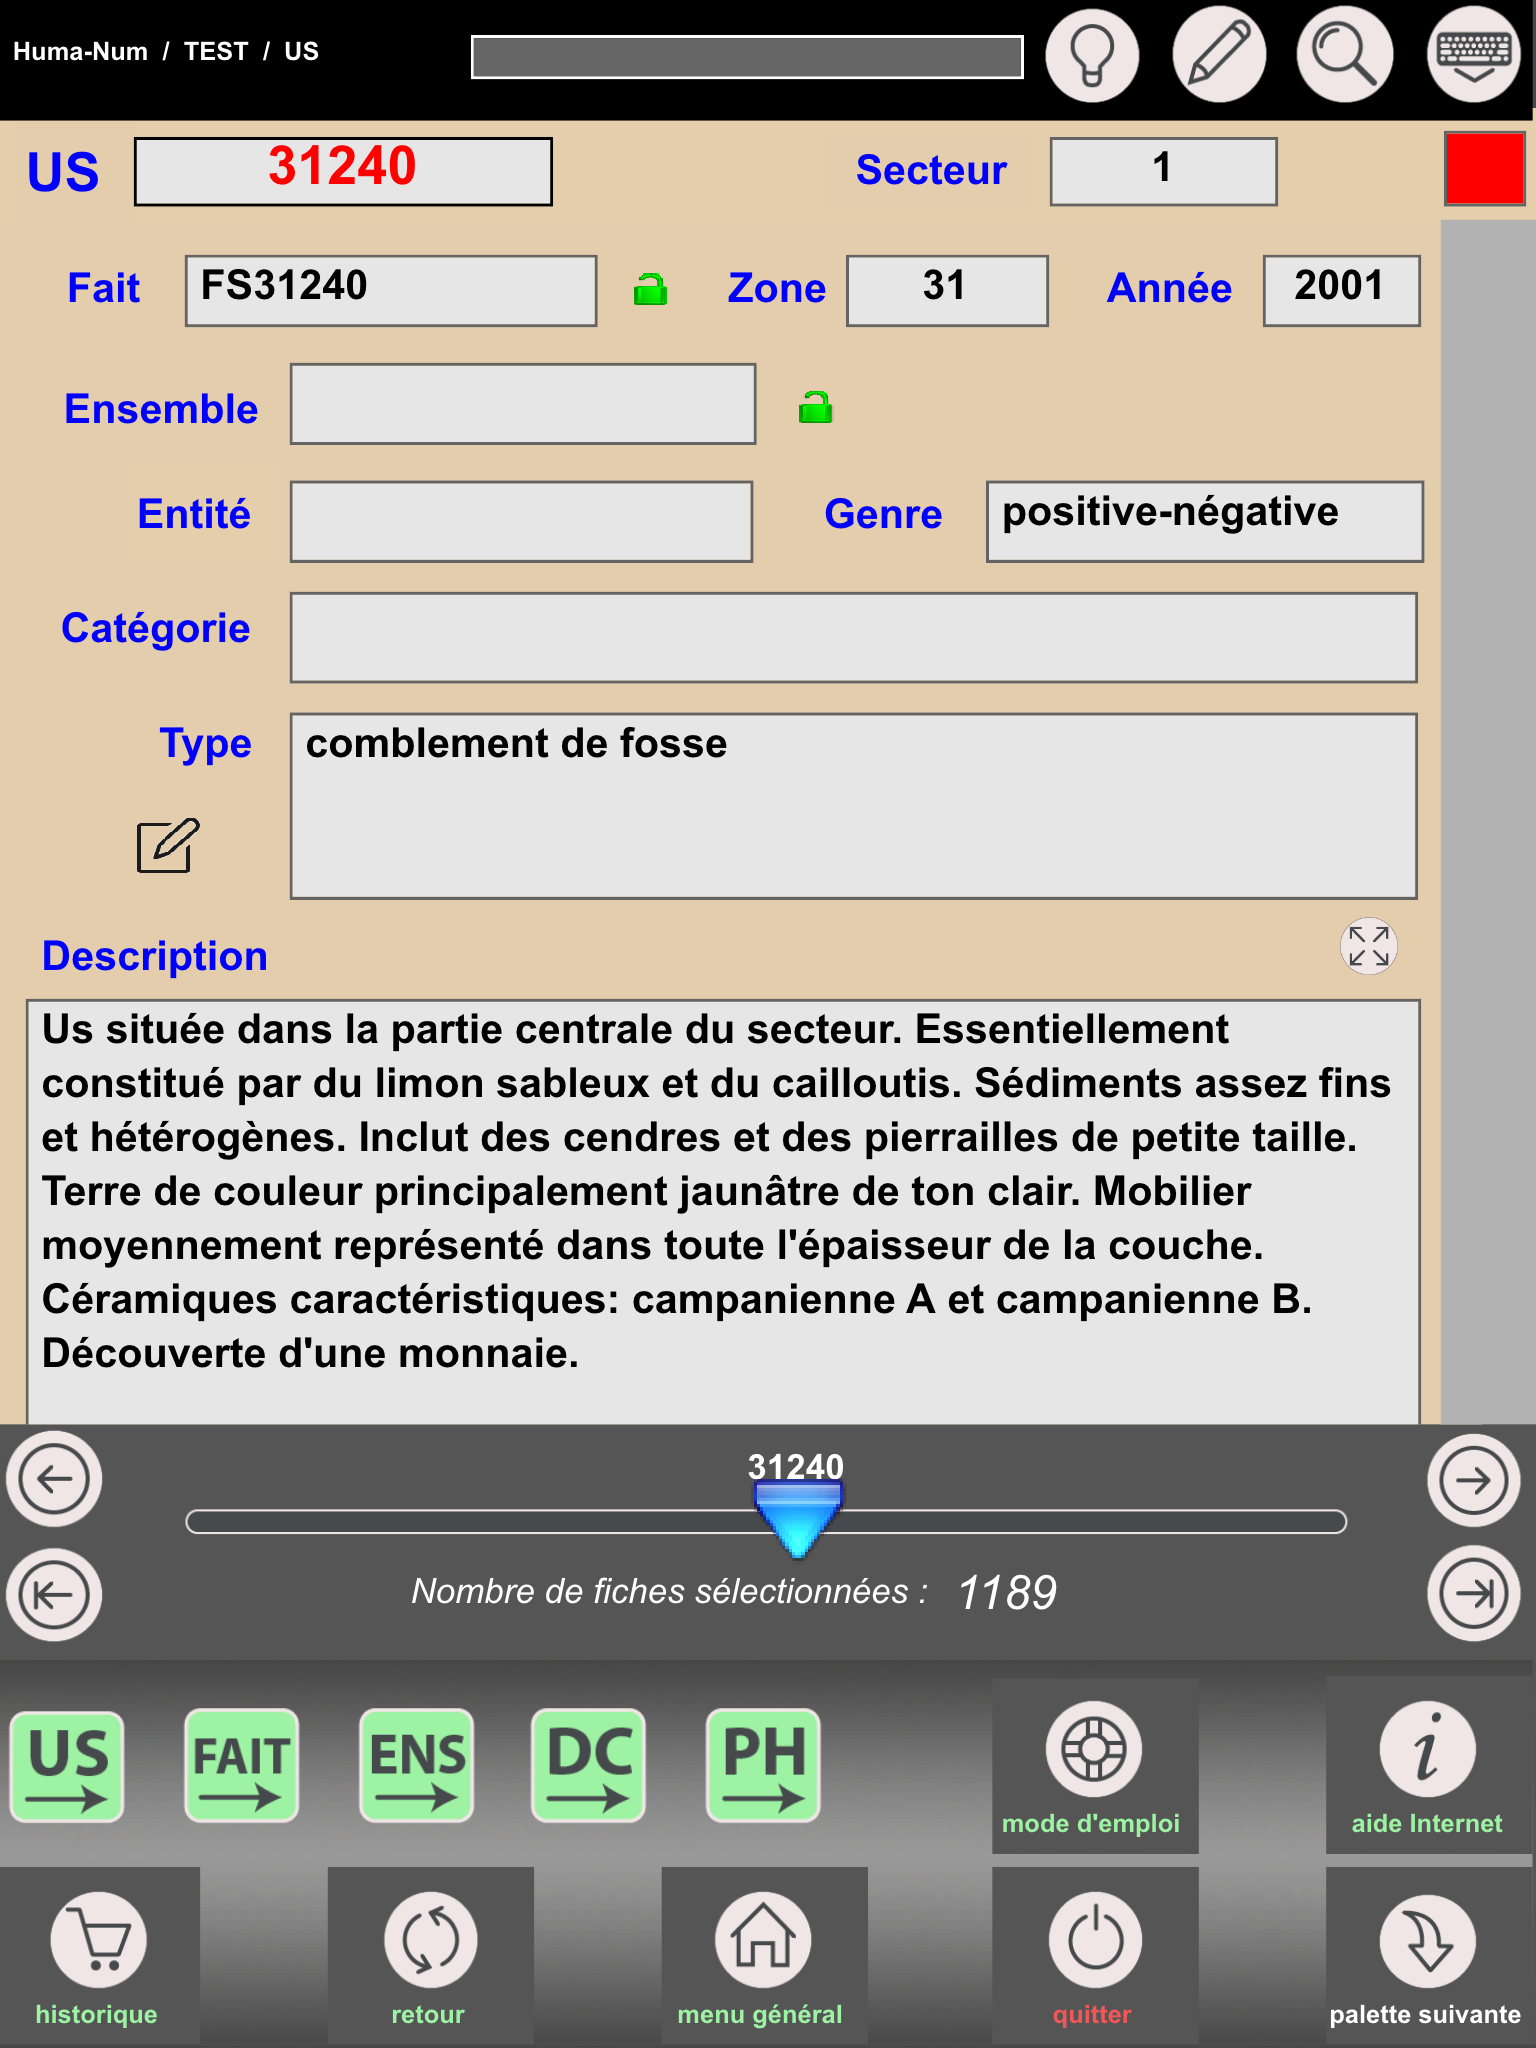
Task: Click the Type field comblement de fosse
Action: point(853,806)
